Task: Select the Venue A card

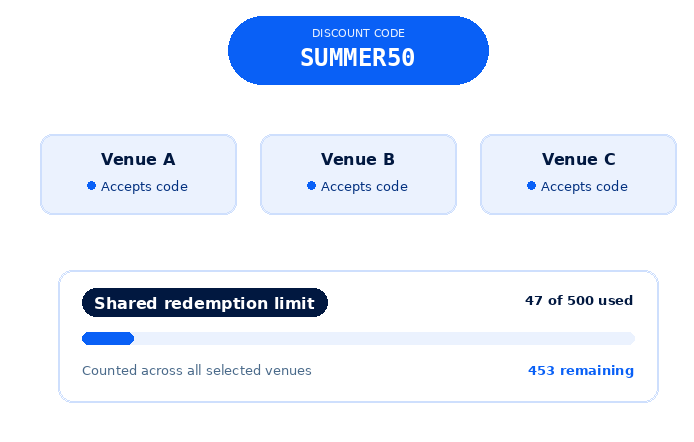Action: pos(138,174)
